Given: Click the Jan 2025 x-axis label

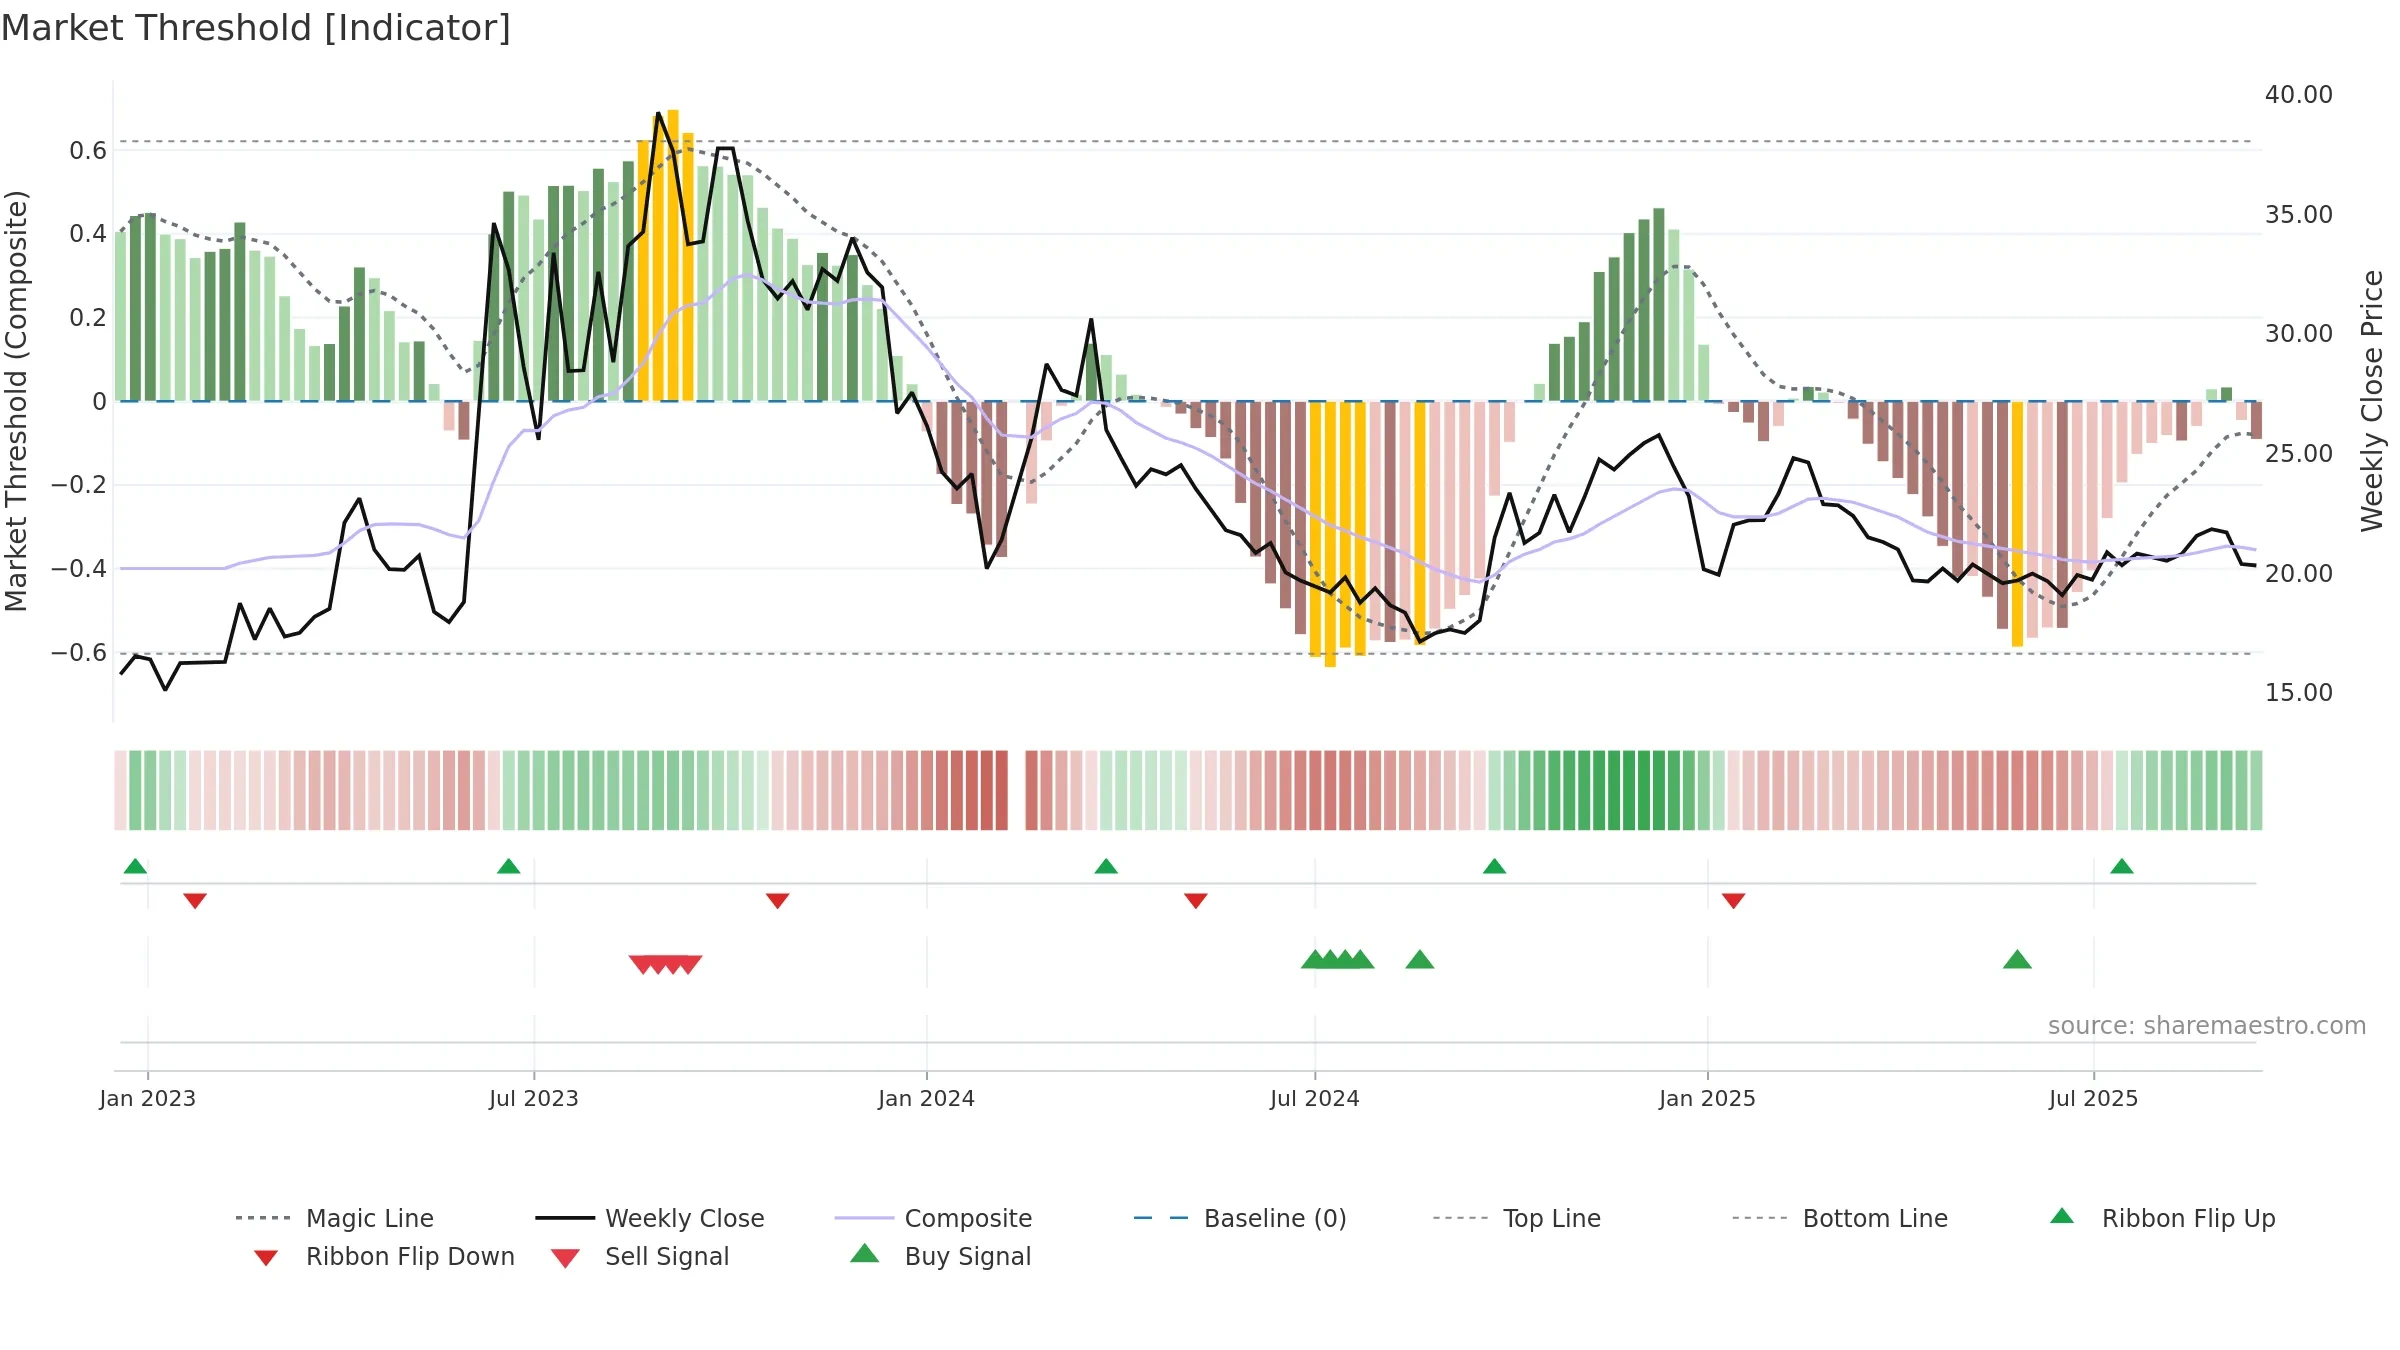Looking at the screenshot, I should point(1708,1099).
